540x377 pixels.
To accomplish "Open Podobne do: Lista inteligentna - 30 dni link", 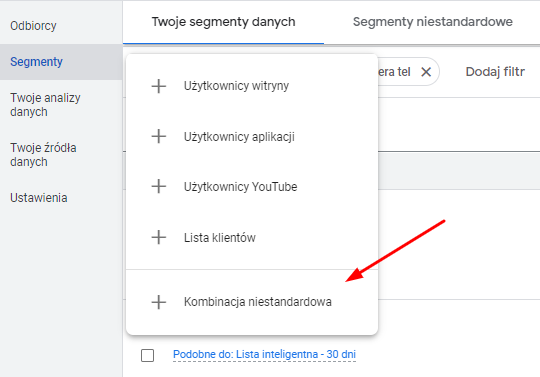I will click(264, 354).
